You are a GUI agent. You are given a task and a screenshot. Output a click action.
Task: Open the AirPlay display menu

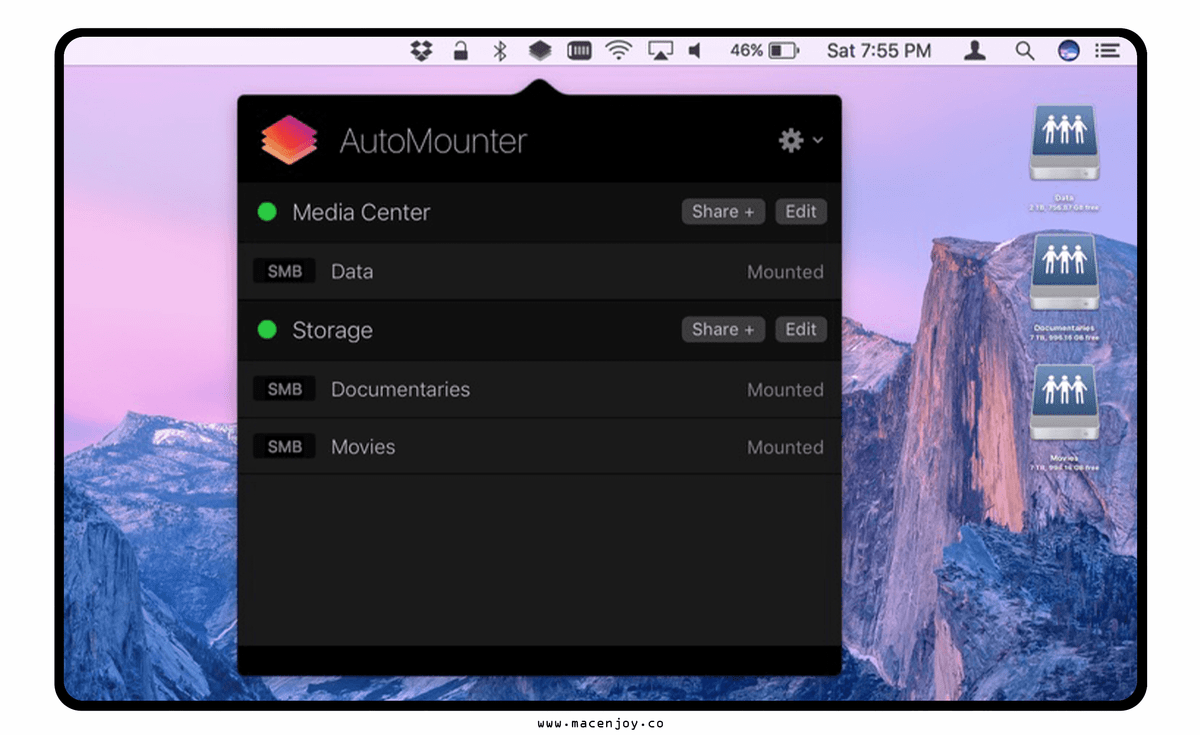point(660,50)
